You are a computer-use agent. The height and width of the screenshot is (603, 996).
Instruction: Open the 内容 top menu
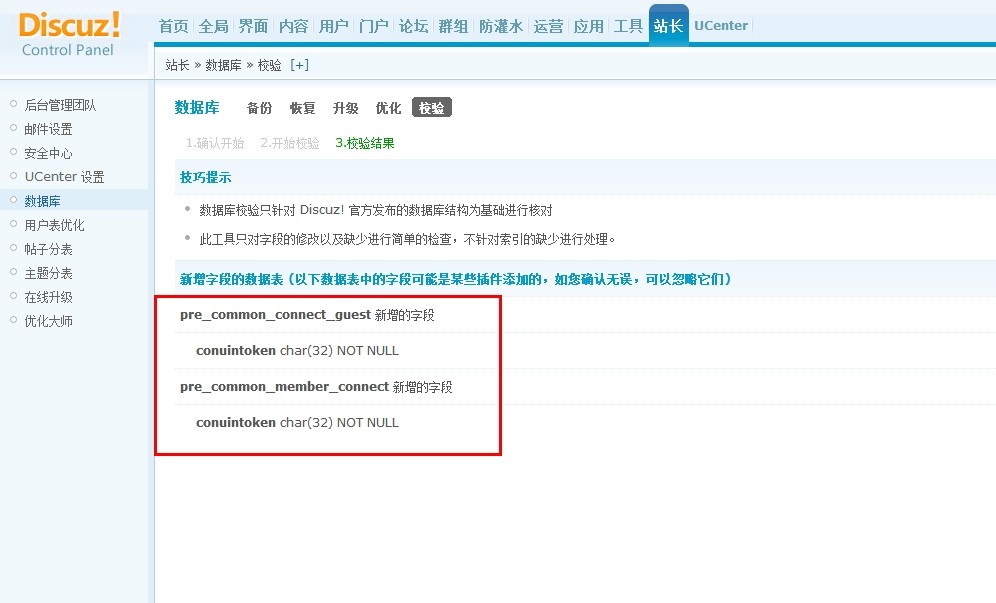[293, 26]
